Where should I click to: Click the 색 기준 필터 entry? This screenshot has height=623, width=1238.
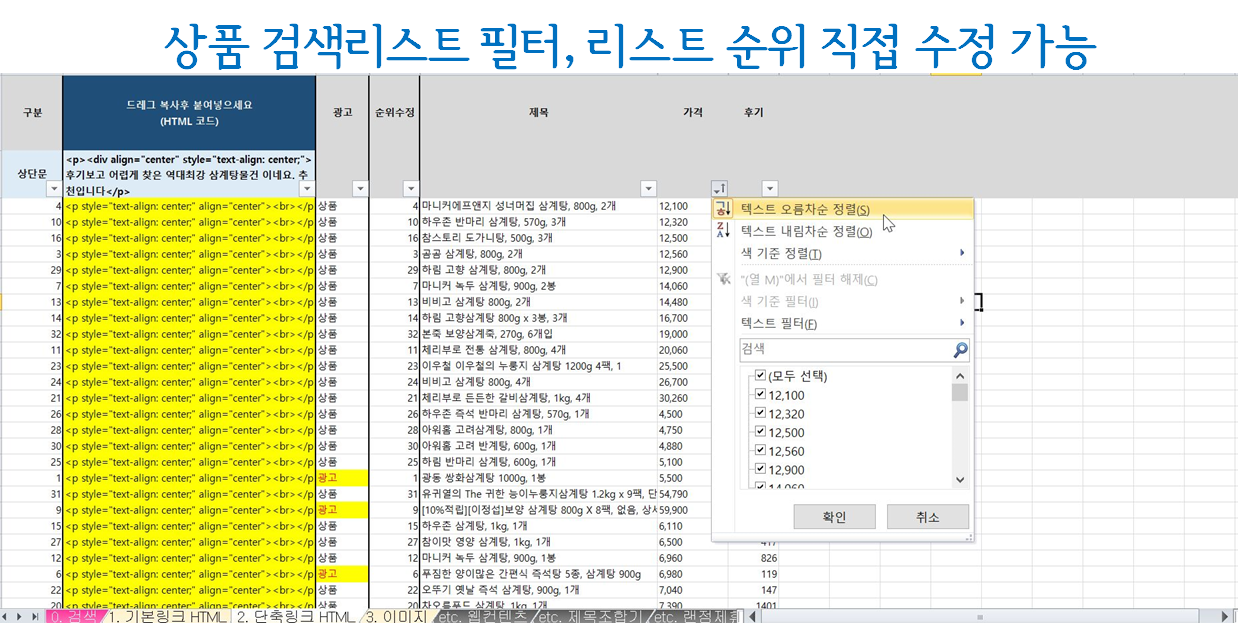[843, 301]
